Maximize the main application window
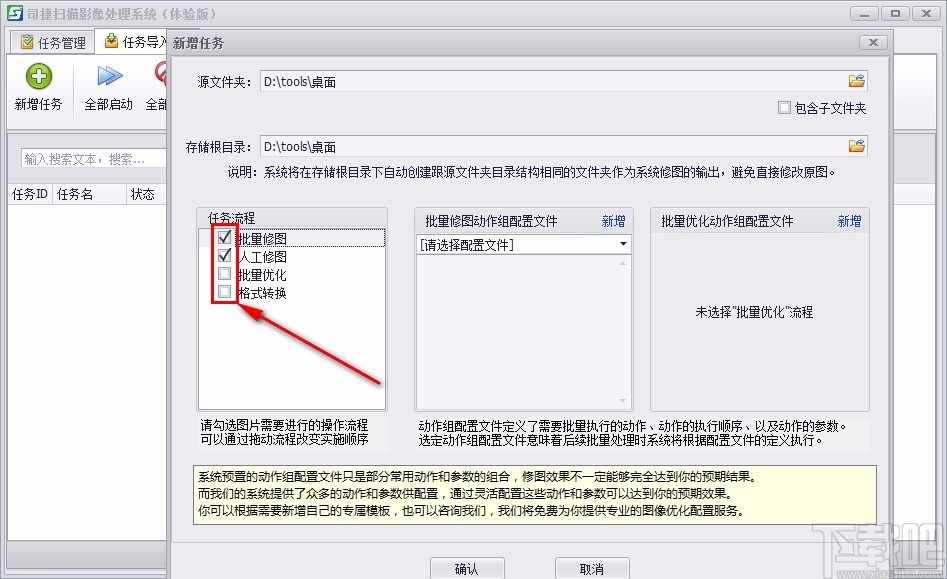Viewport: 947px width, 579px height. (895, 13)
